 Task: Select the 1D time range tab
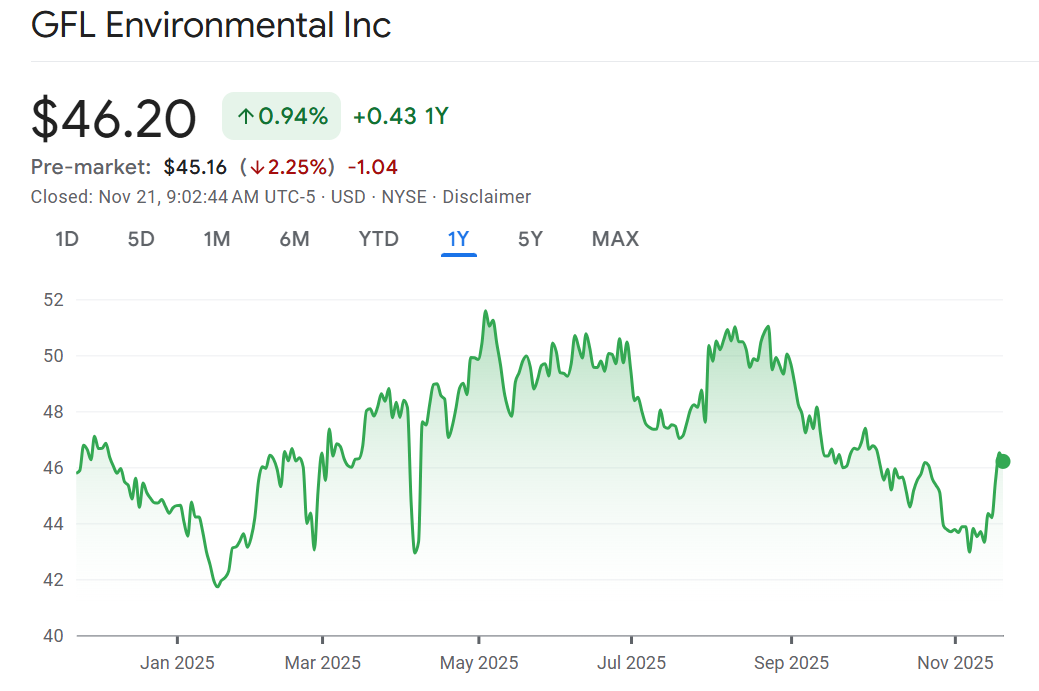point(67,239)
